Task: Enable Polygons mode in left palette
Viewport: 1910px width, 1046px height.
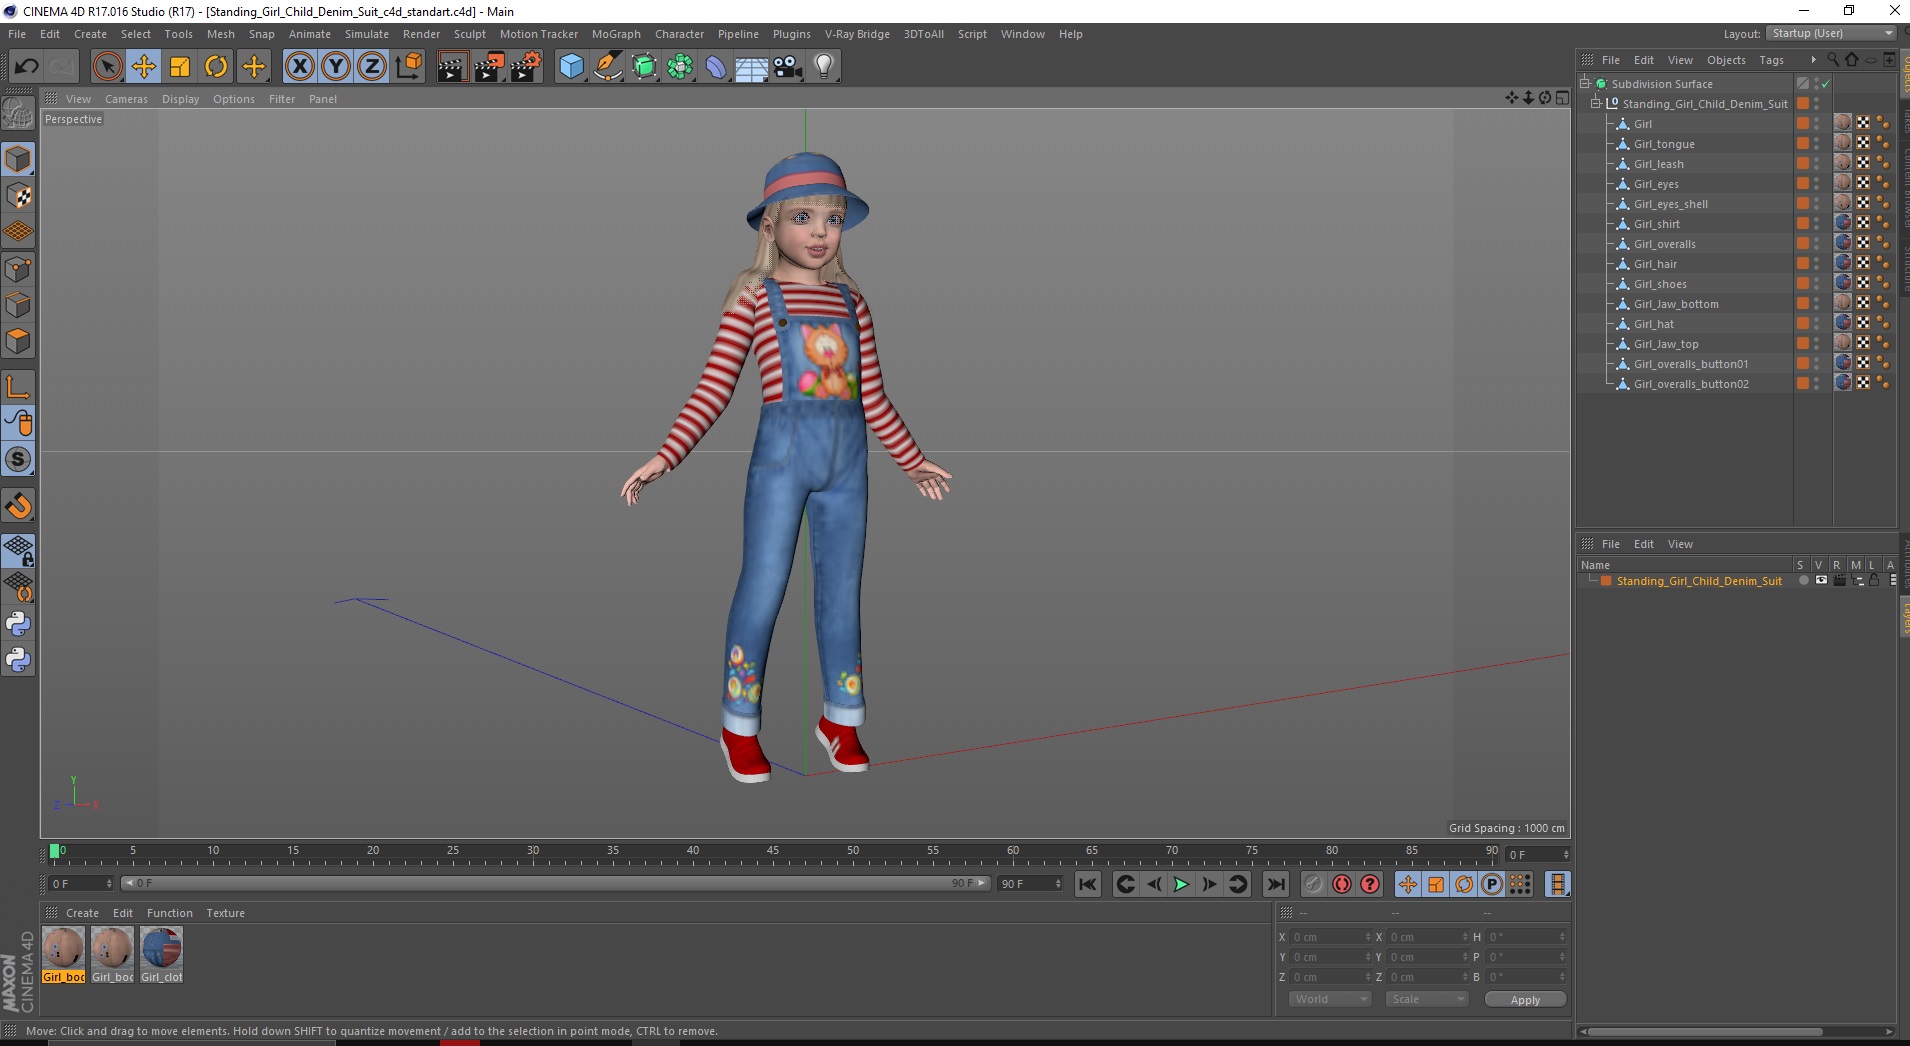Action: click(18, 341)
